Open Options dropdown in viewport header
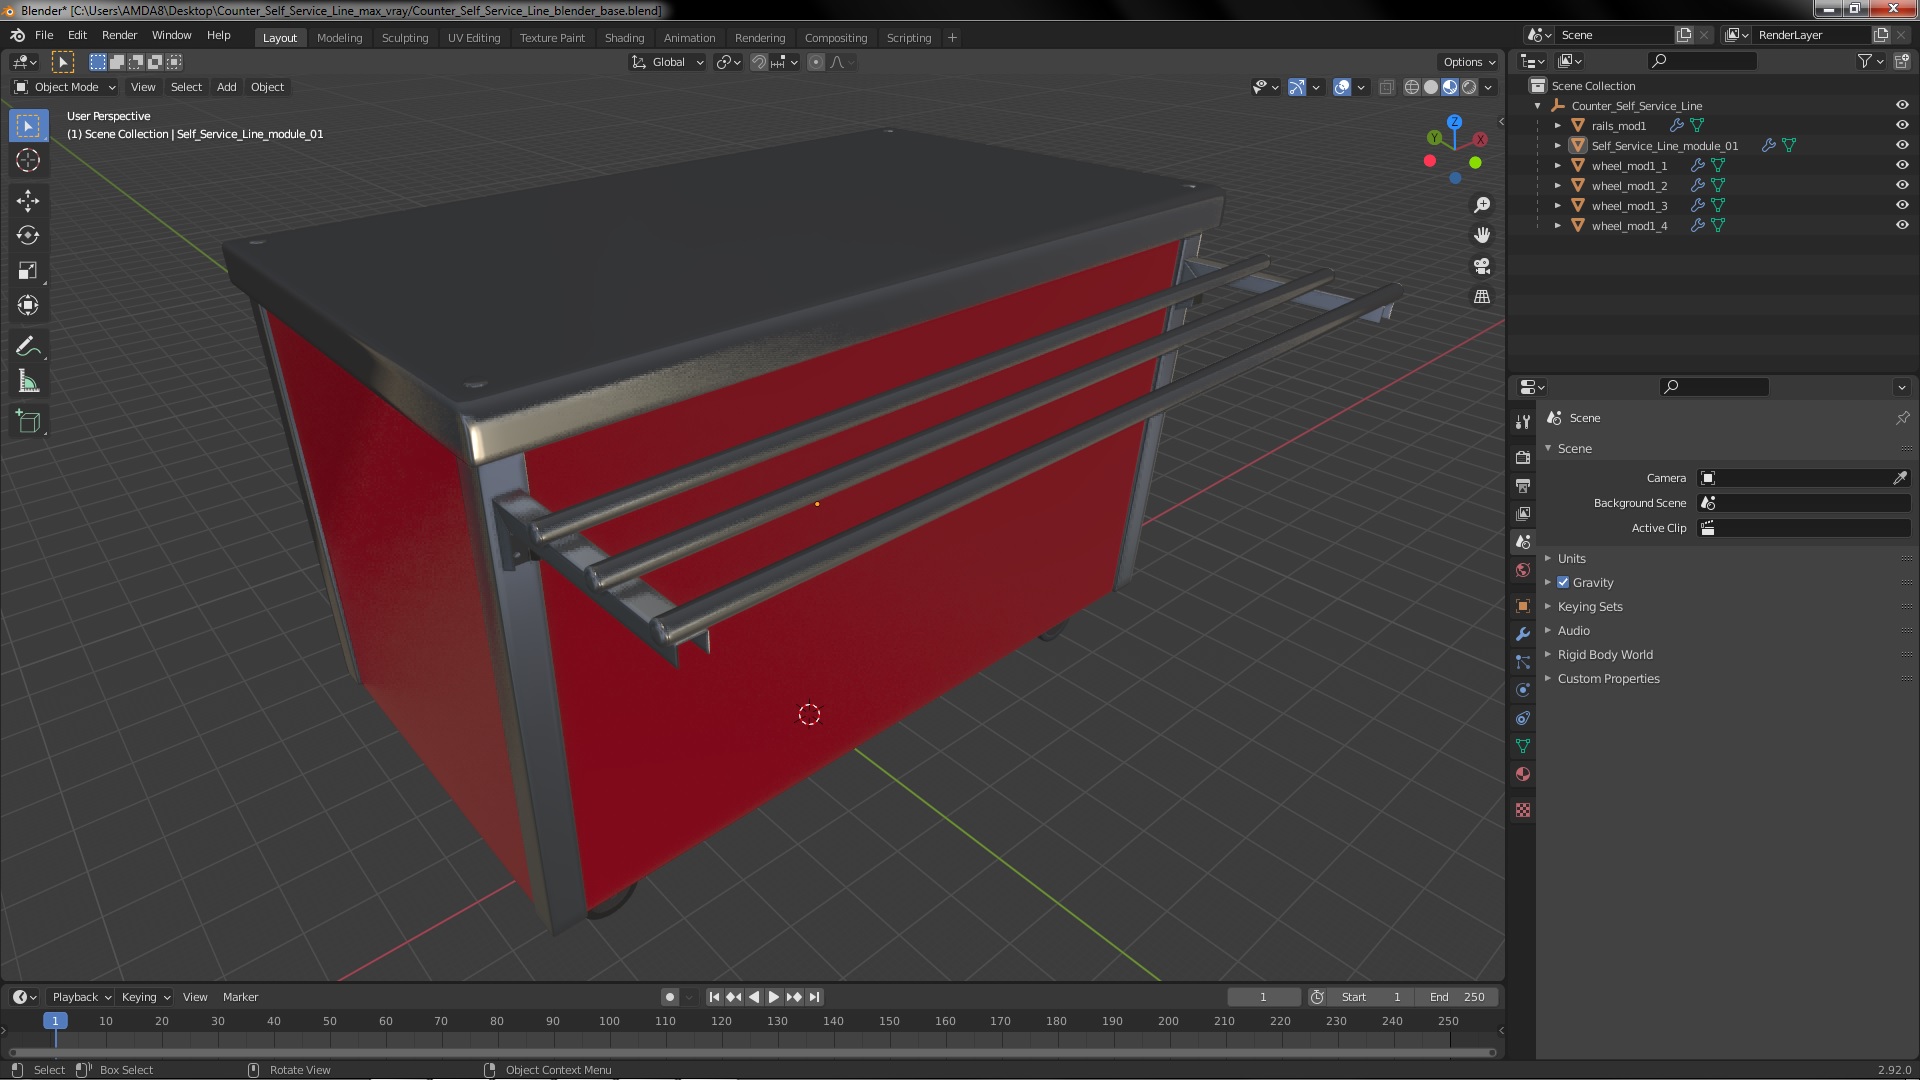This screenshot has height=1080, width=1920. [1468, 62]
